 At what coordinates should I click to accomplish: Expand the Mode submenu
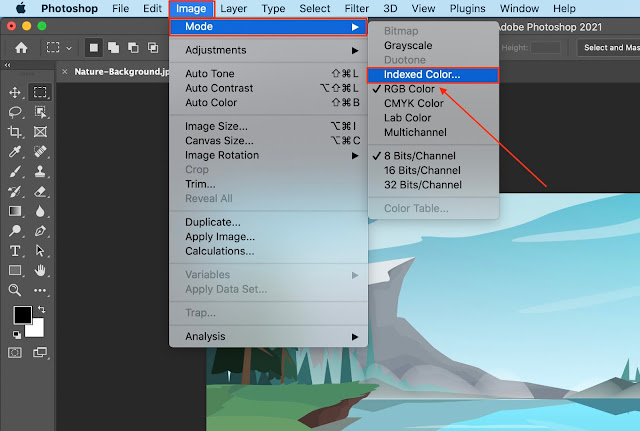(268, 27)
